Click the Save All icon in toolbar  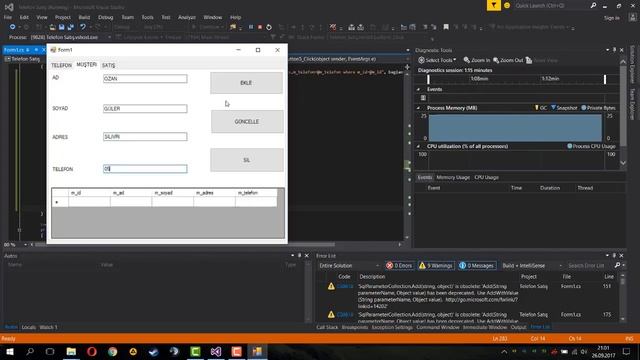(71, 27)
